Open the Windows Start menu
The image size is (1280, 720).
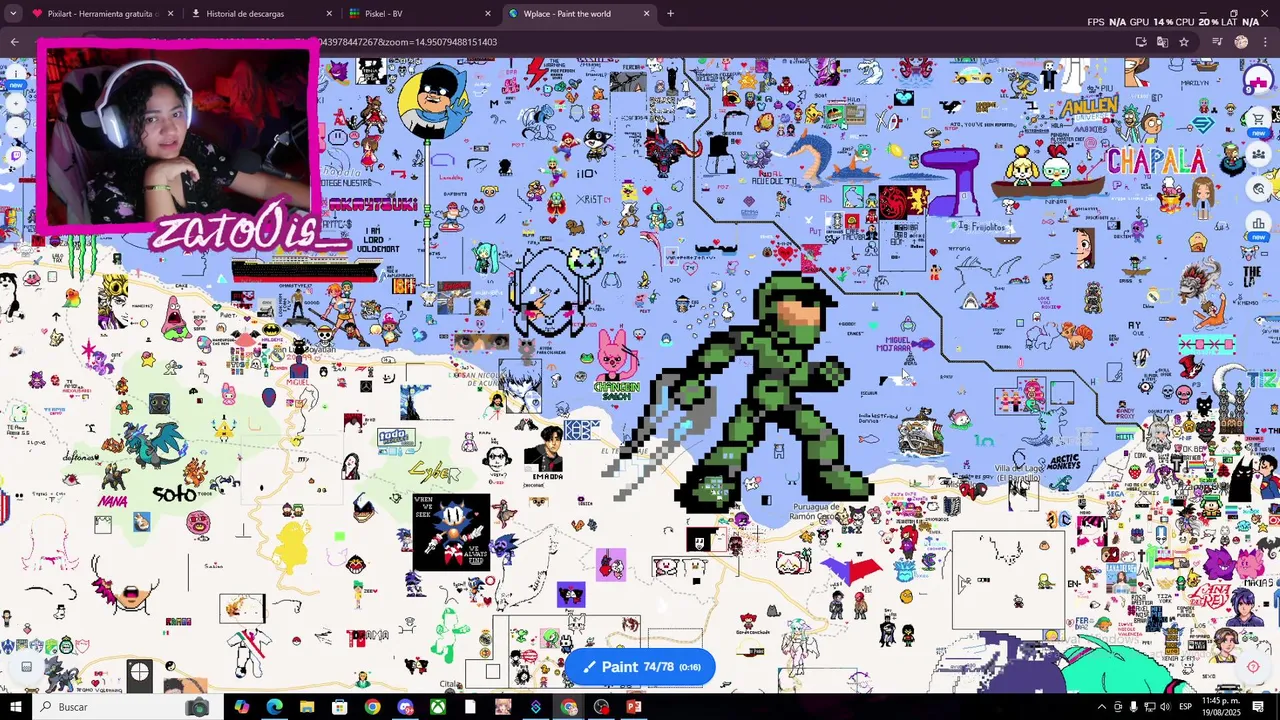point(15,707)
